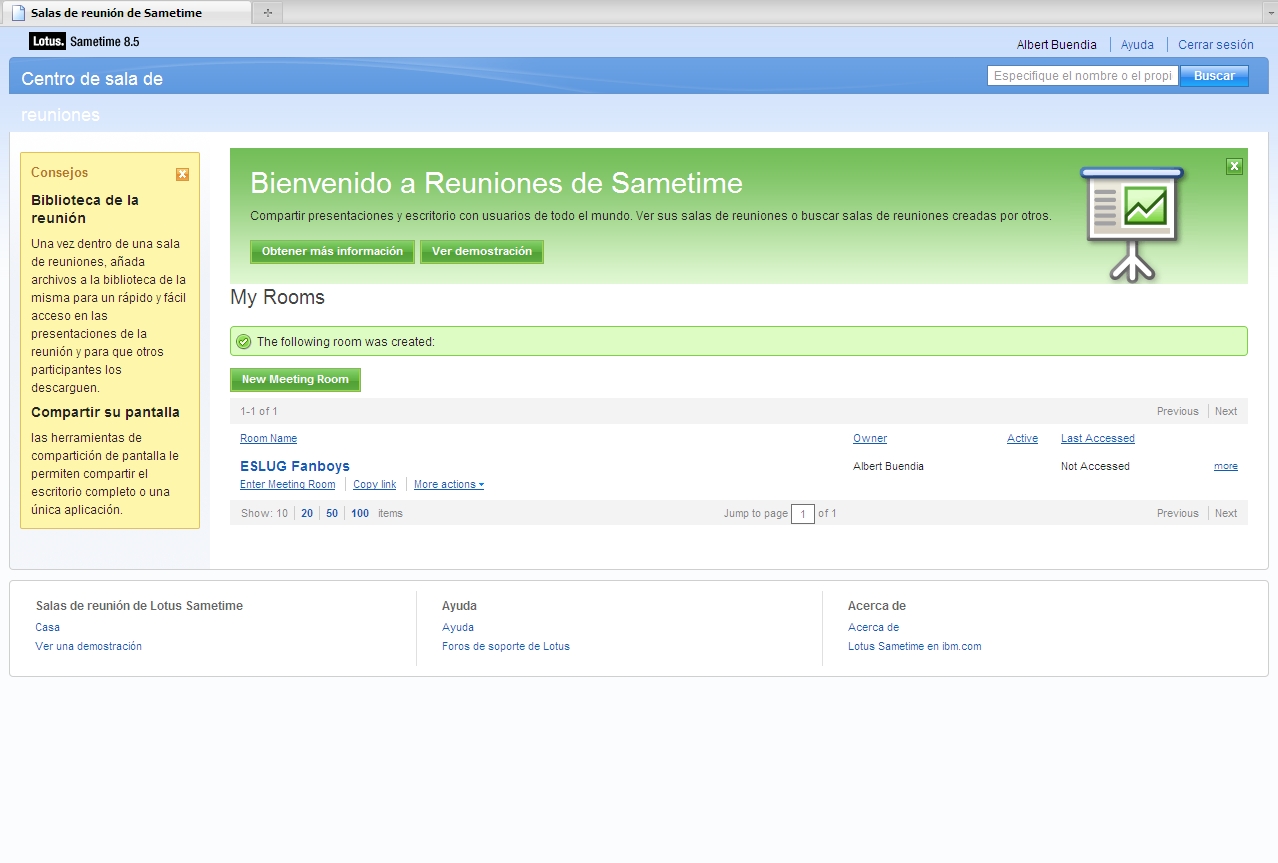Click Copy link for ESLUG Fanboys
This screenshot has width=1278, height=863.
[374, 485]
